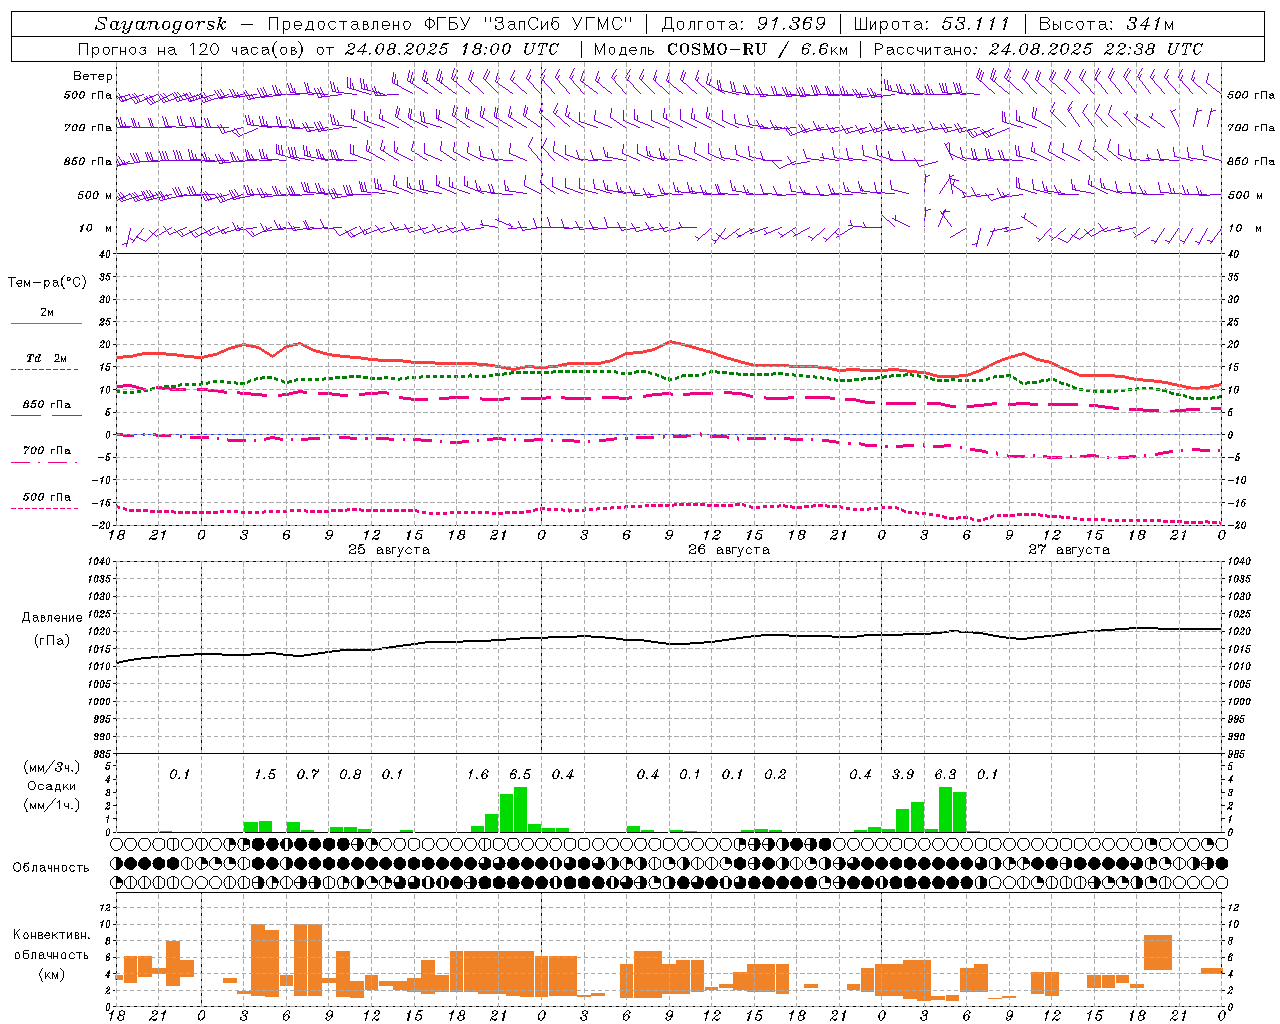Screen dimensions: 1280x1024
Task: Select the text Предоставлено ФГБУ "ЗапСиб УГМС"
Action: (x=451, y=24)
